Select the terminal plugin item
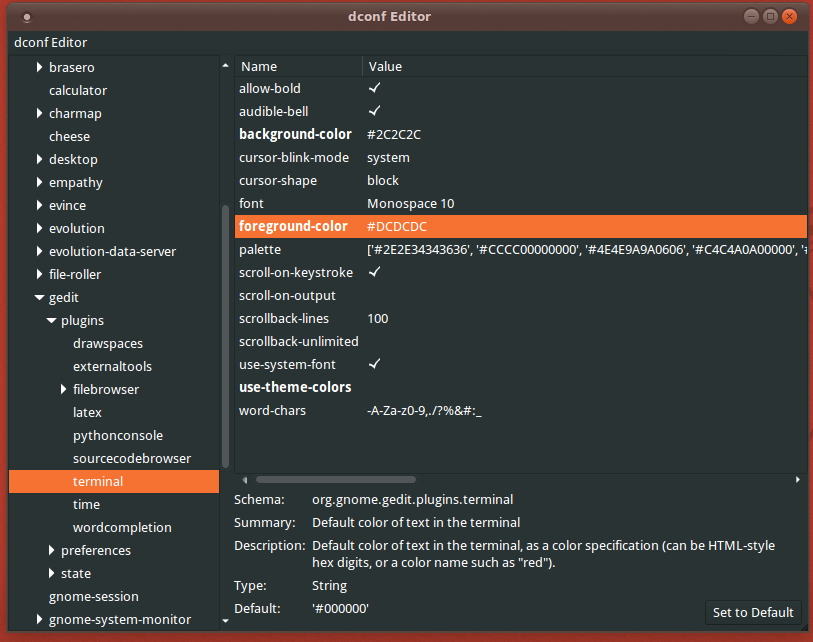The image size is (813, 642). [x=114, y=481]
